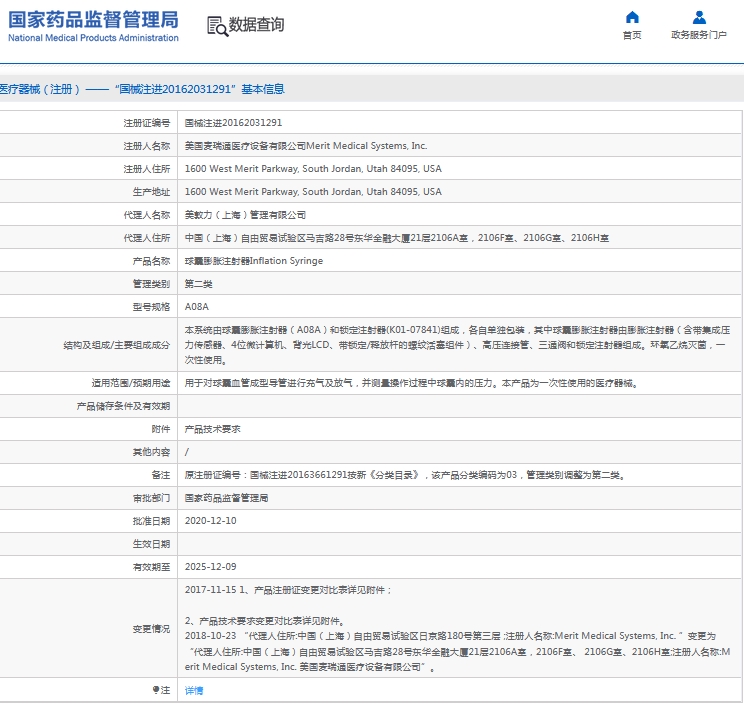Click the approval date 2020-12-10
This screenshot has height=708, width=744.
coord(210,521)
